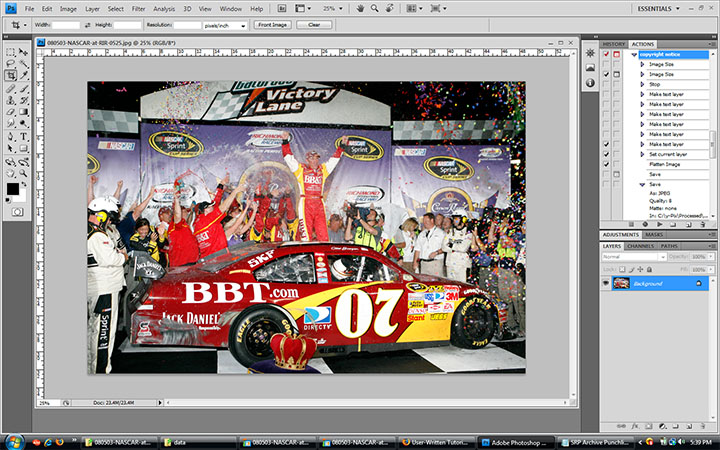Toggle the Flatten Image step checkbox
Screen dimensions: 720x450
click(x=606, y=164)
